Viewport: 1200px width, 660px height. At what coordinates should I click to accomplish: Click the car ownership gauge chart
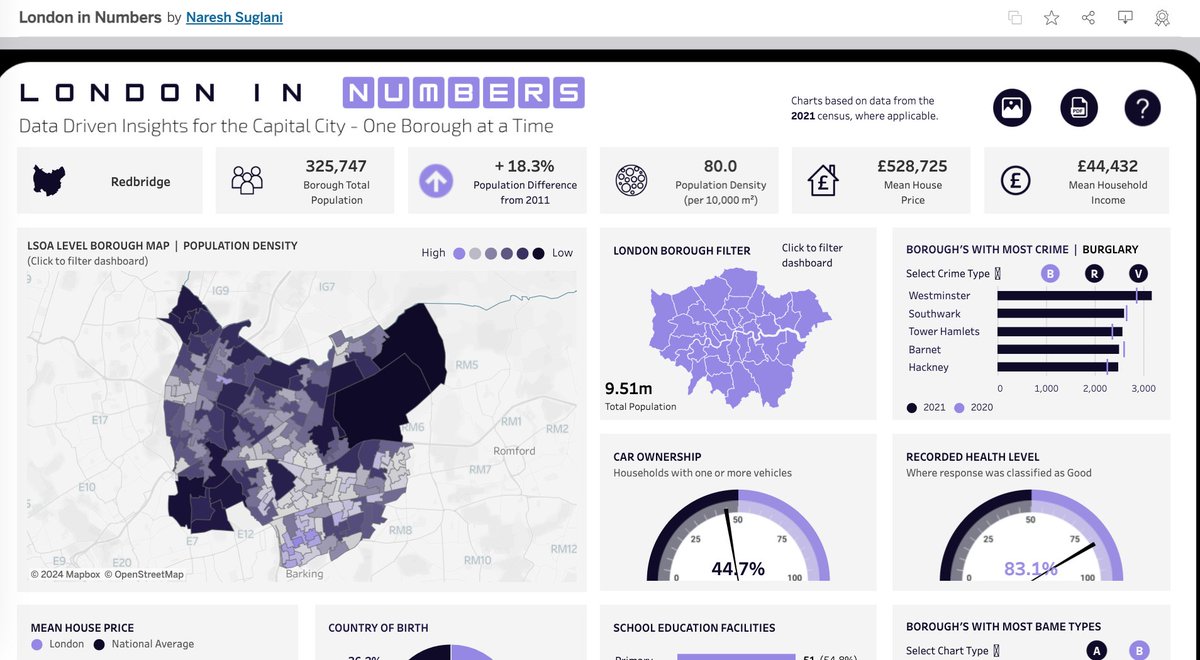click(738, 535)
